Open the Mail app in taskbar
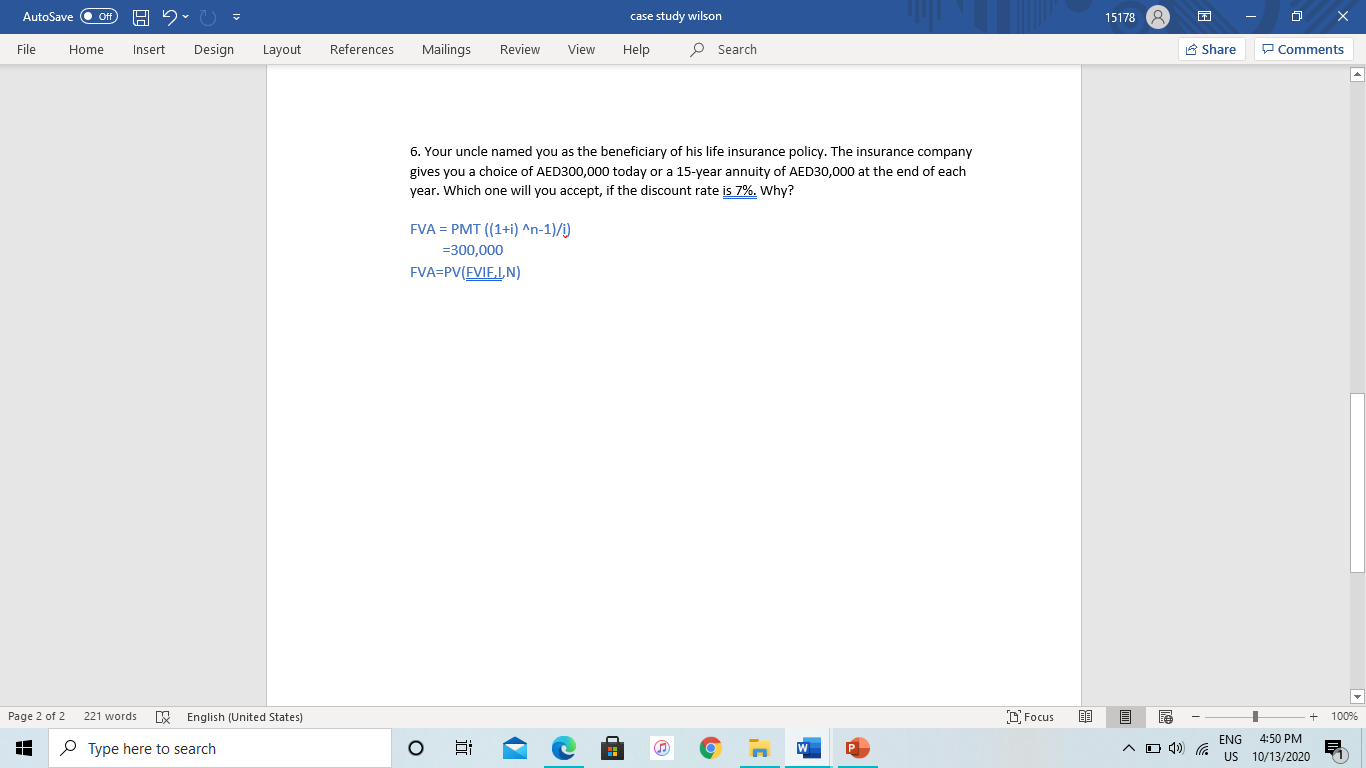1366x768 pixels. pos(514,748)
